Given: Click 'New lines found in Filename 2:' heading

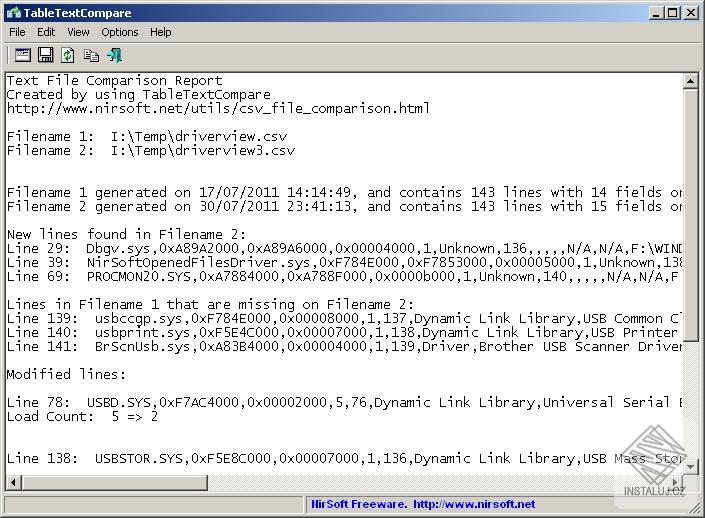Looking at the screenshot, I should [127, 234].
